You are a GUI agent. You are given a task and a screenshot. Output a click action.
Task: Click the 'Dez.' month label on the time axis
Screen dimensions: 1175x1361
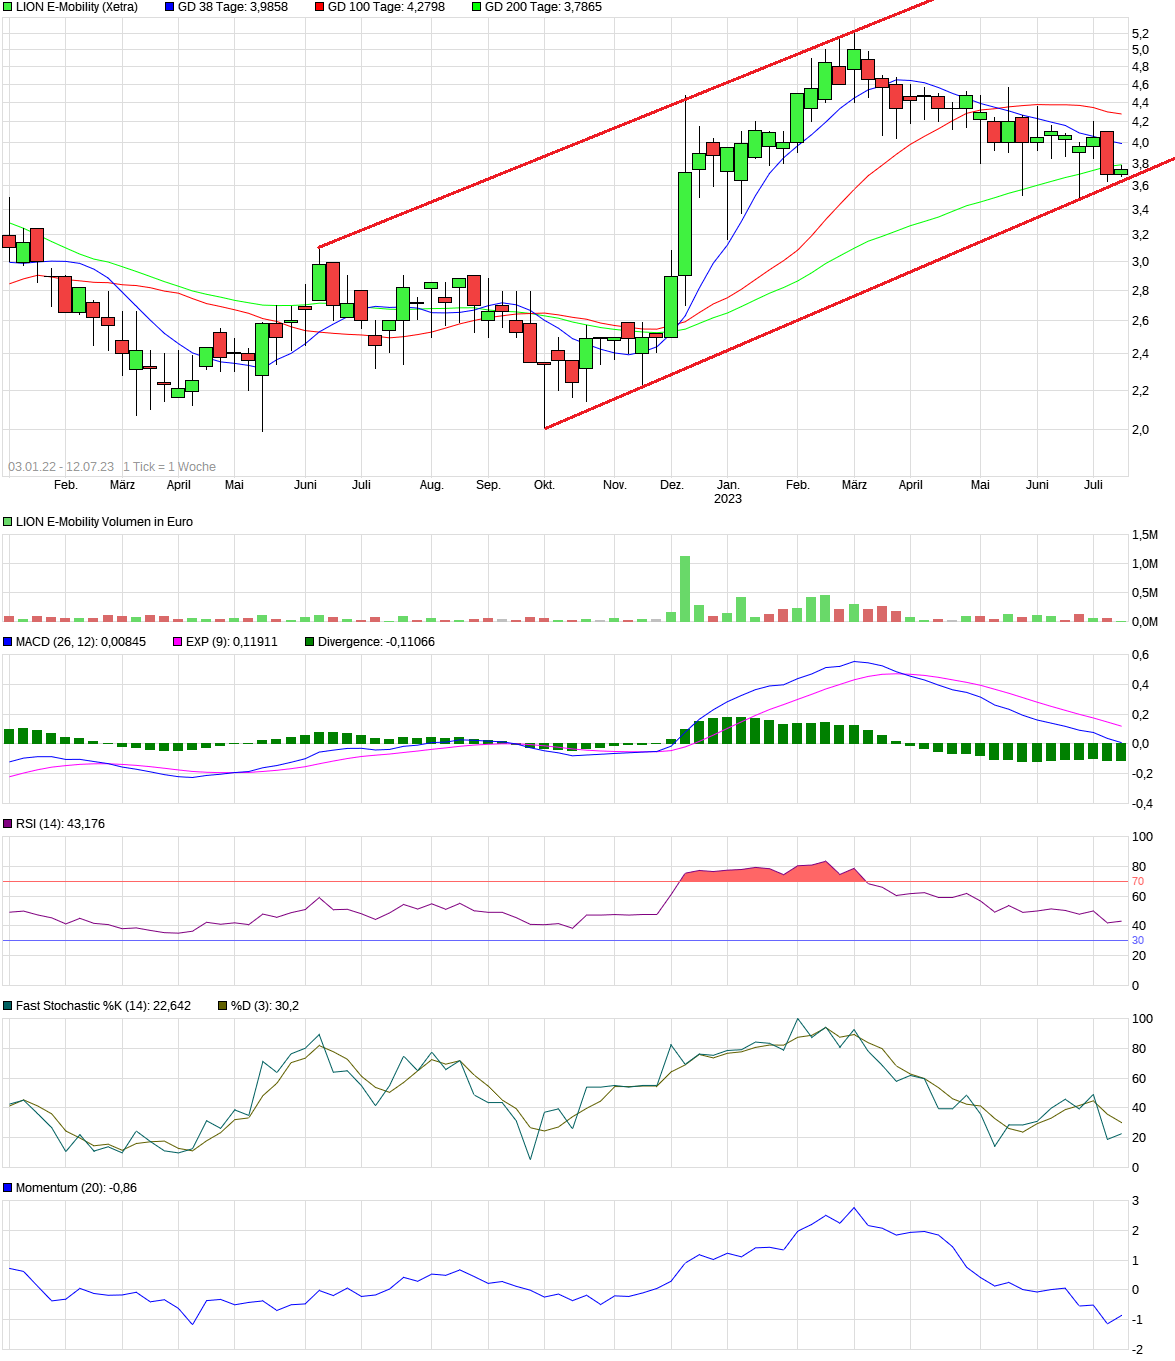coord(672,485)
